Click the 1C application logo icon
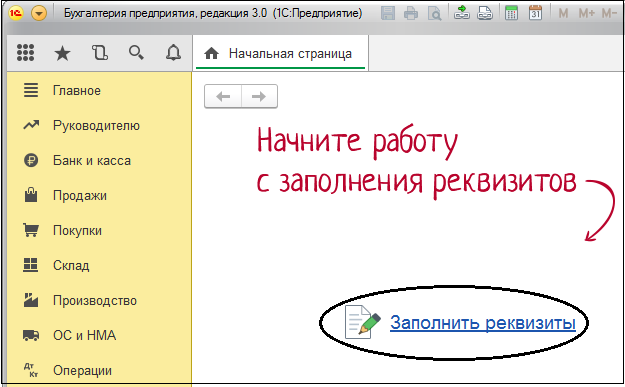 [x=16, y=14]
